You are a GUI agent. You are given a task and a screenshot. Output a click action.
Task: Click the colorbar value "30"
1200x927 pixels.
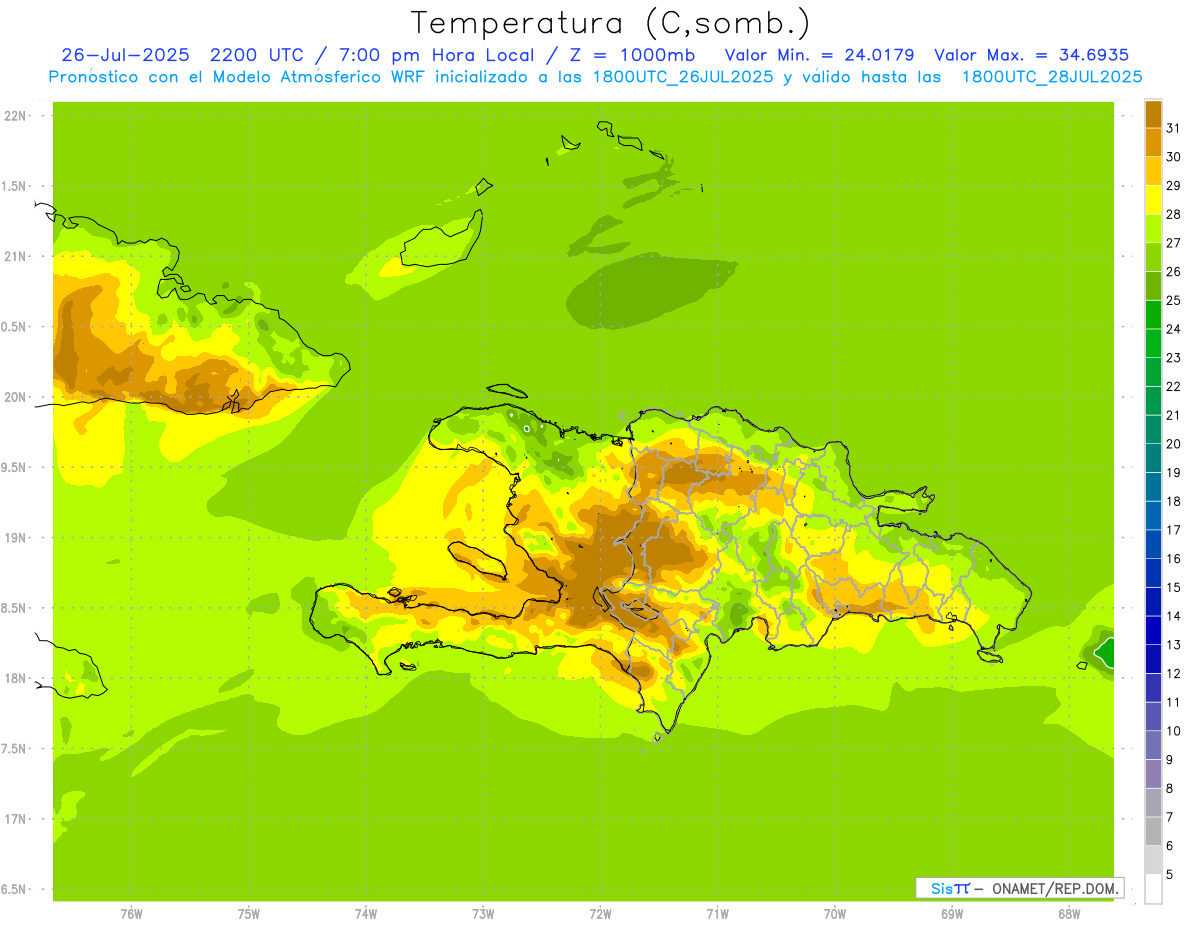1173,157
